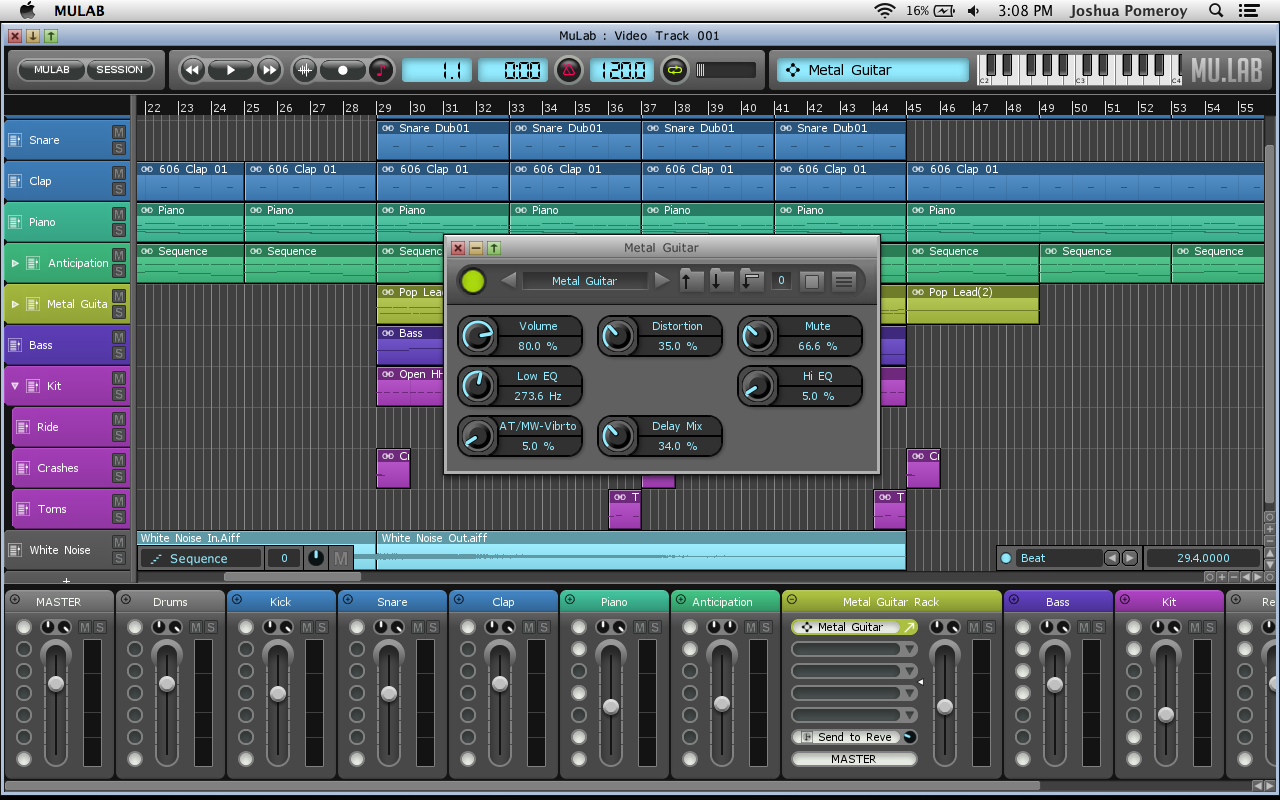Image resolution: width=1280 pixels, height=800 pixels.
Task: Click the MULAB button
Action: click(x=52, y=70)
